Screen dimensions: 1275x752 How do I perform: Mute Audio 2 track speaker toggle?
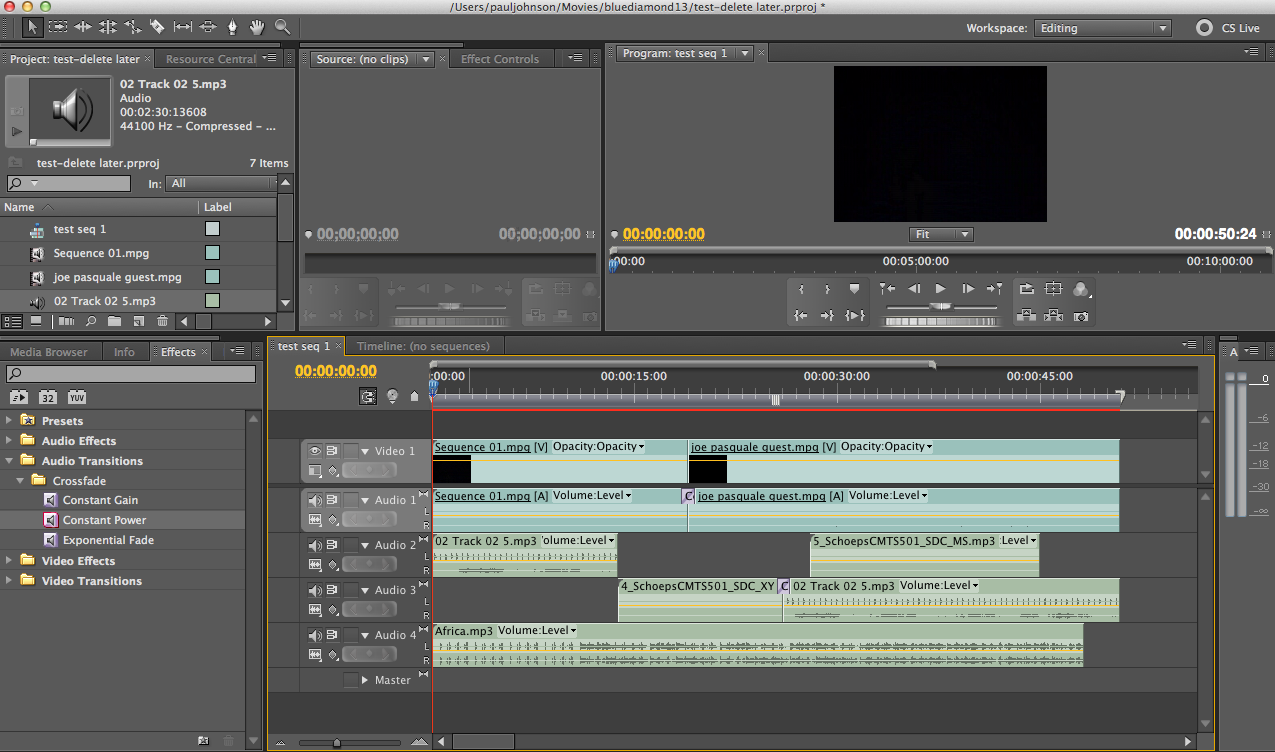[x=315, y=545]
